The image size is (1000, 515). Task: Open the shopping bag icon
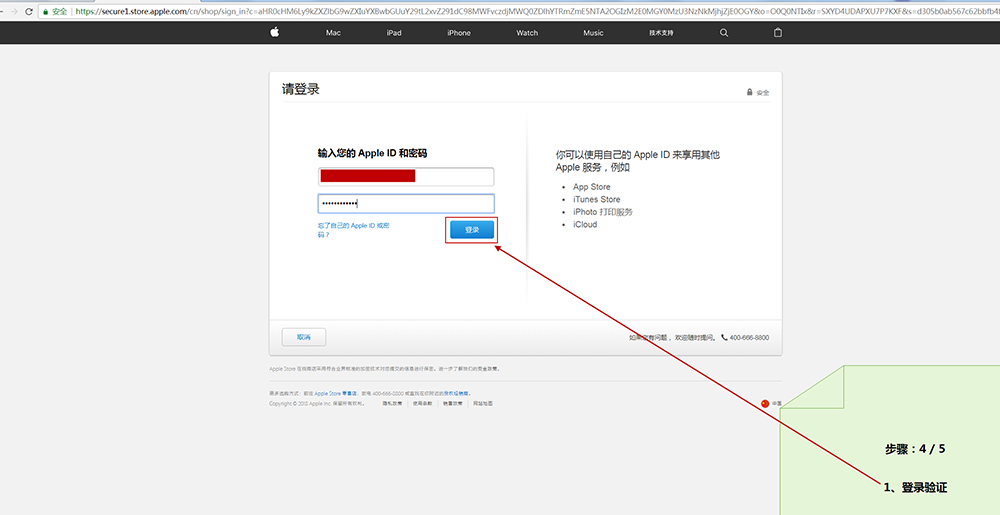[x=778, y=32]
